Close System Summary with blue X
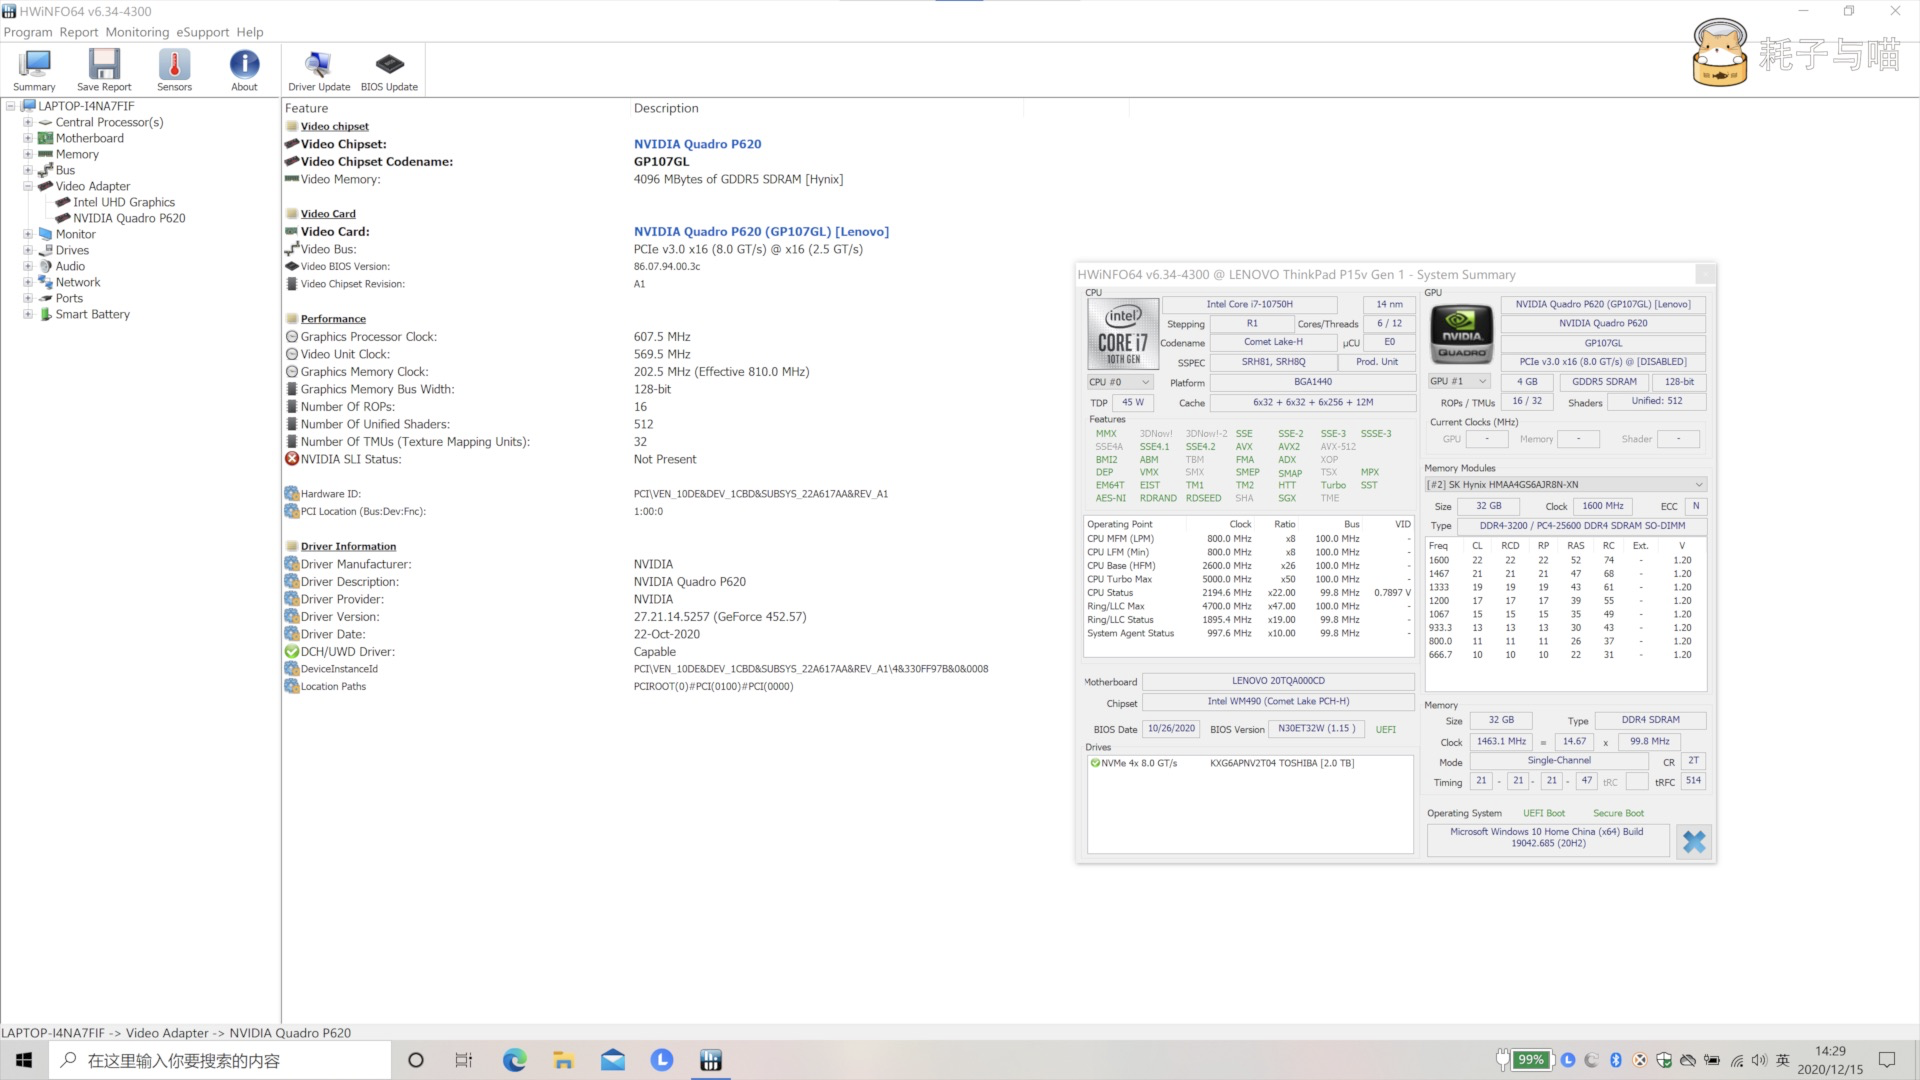This screenshot has height=1080, width=1920. (x=1693, y=841)
